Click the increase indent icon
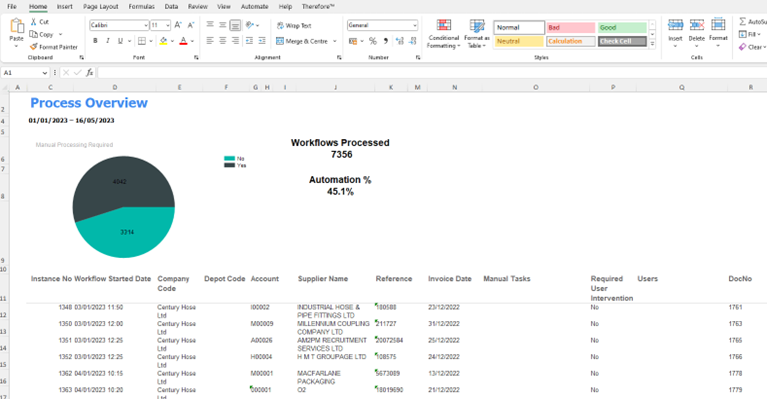 click(262, 41)
